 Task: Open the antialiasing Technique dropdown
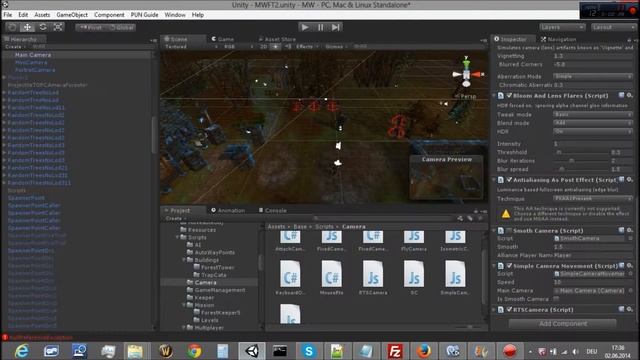tap(593, 198)
